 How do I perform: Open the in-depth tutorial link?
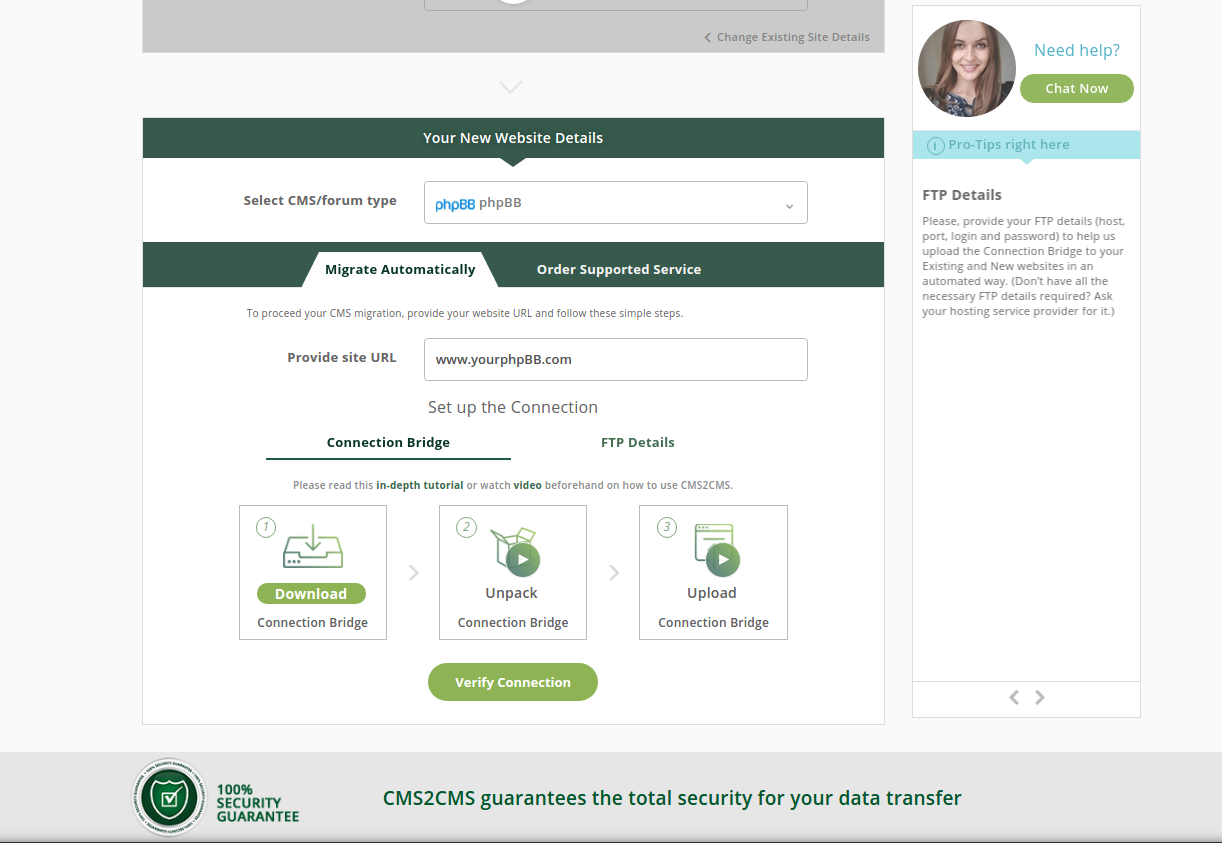click(420, 485)
